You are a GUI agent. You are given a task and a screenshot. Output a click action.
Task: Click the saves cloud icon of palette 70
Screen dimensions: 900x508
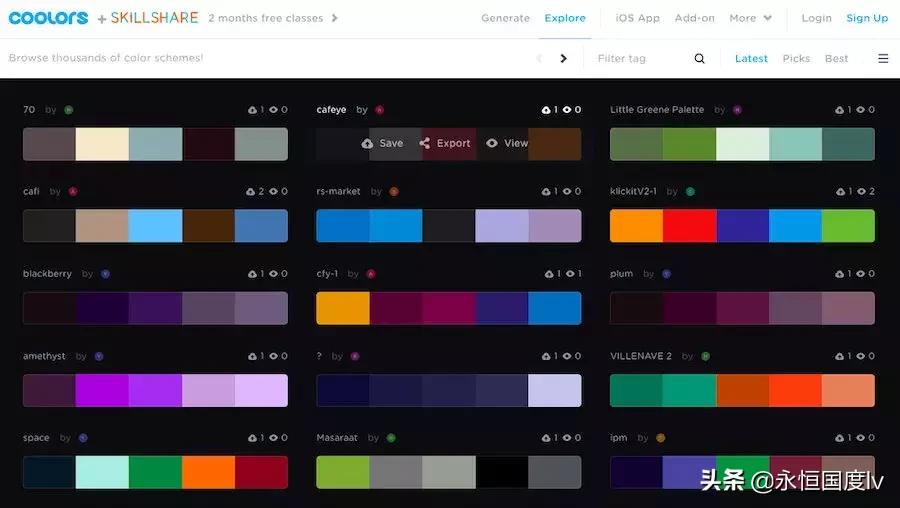tap(253, 110)
